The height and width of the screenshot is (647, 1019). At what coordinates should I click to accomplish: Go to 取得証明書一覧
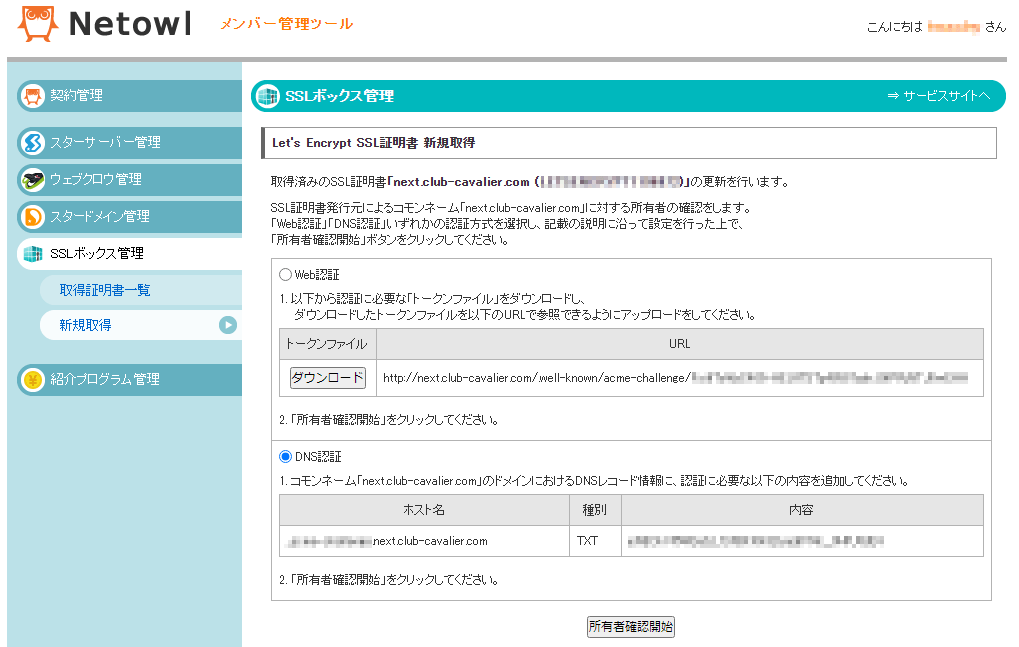[140, 290]
